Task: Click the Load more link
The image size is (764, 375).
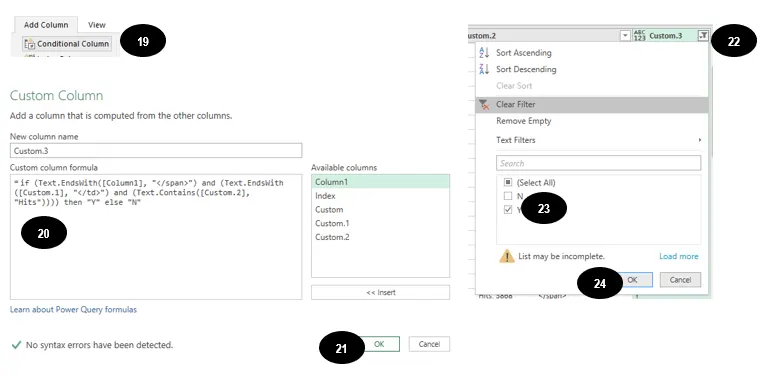Action: (679, 256)
